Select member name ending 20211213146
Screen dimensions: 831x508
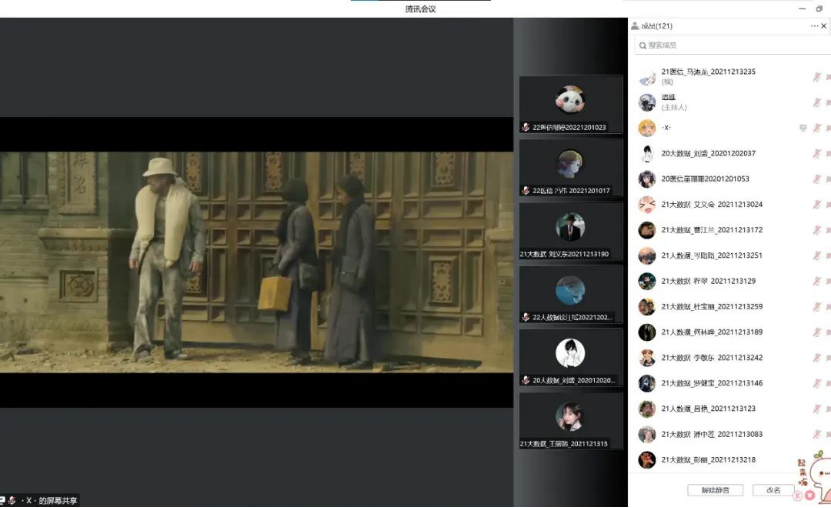point(712,383)
